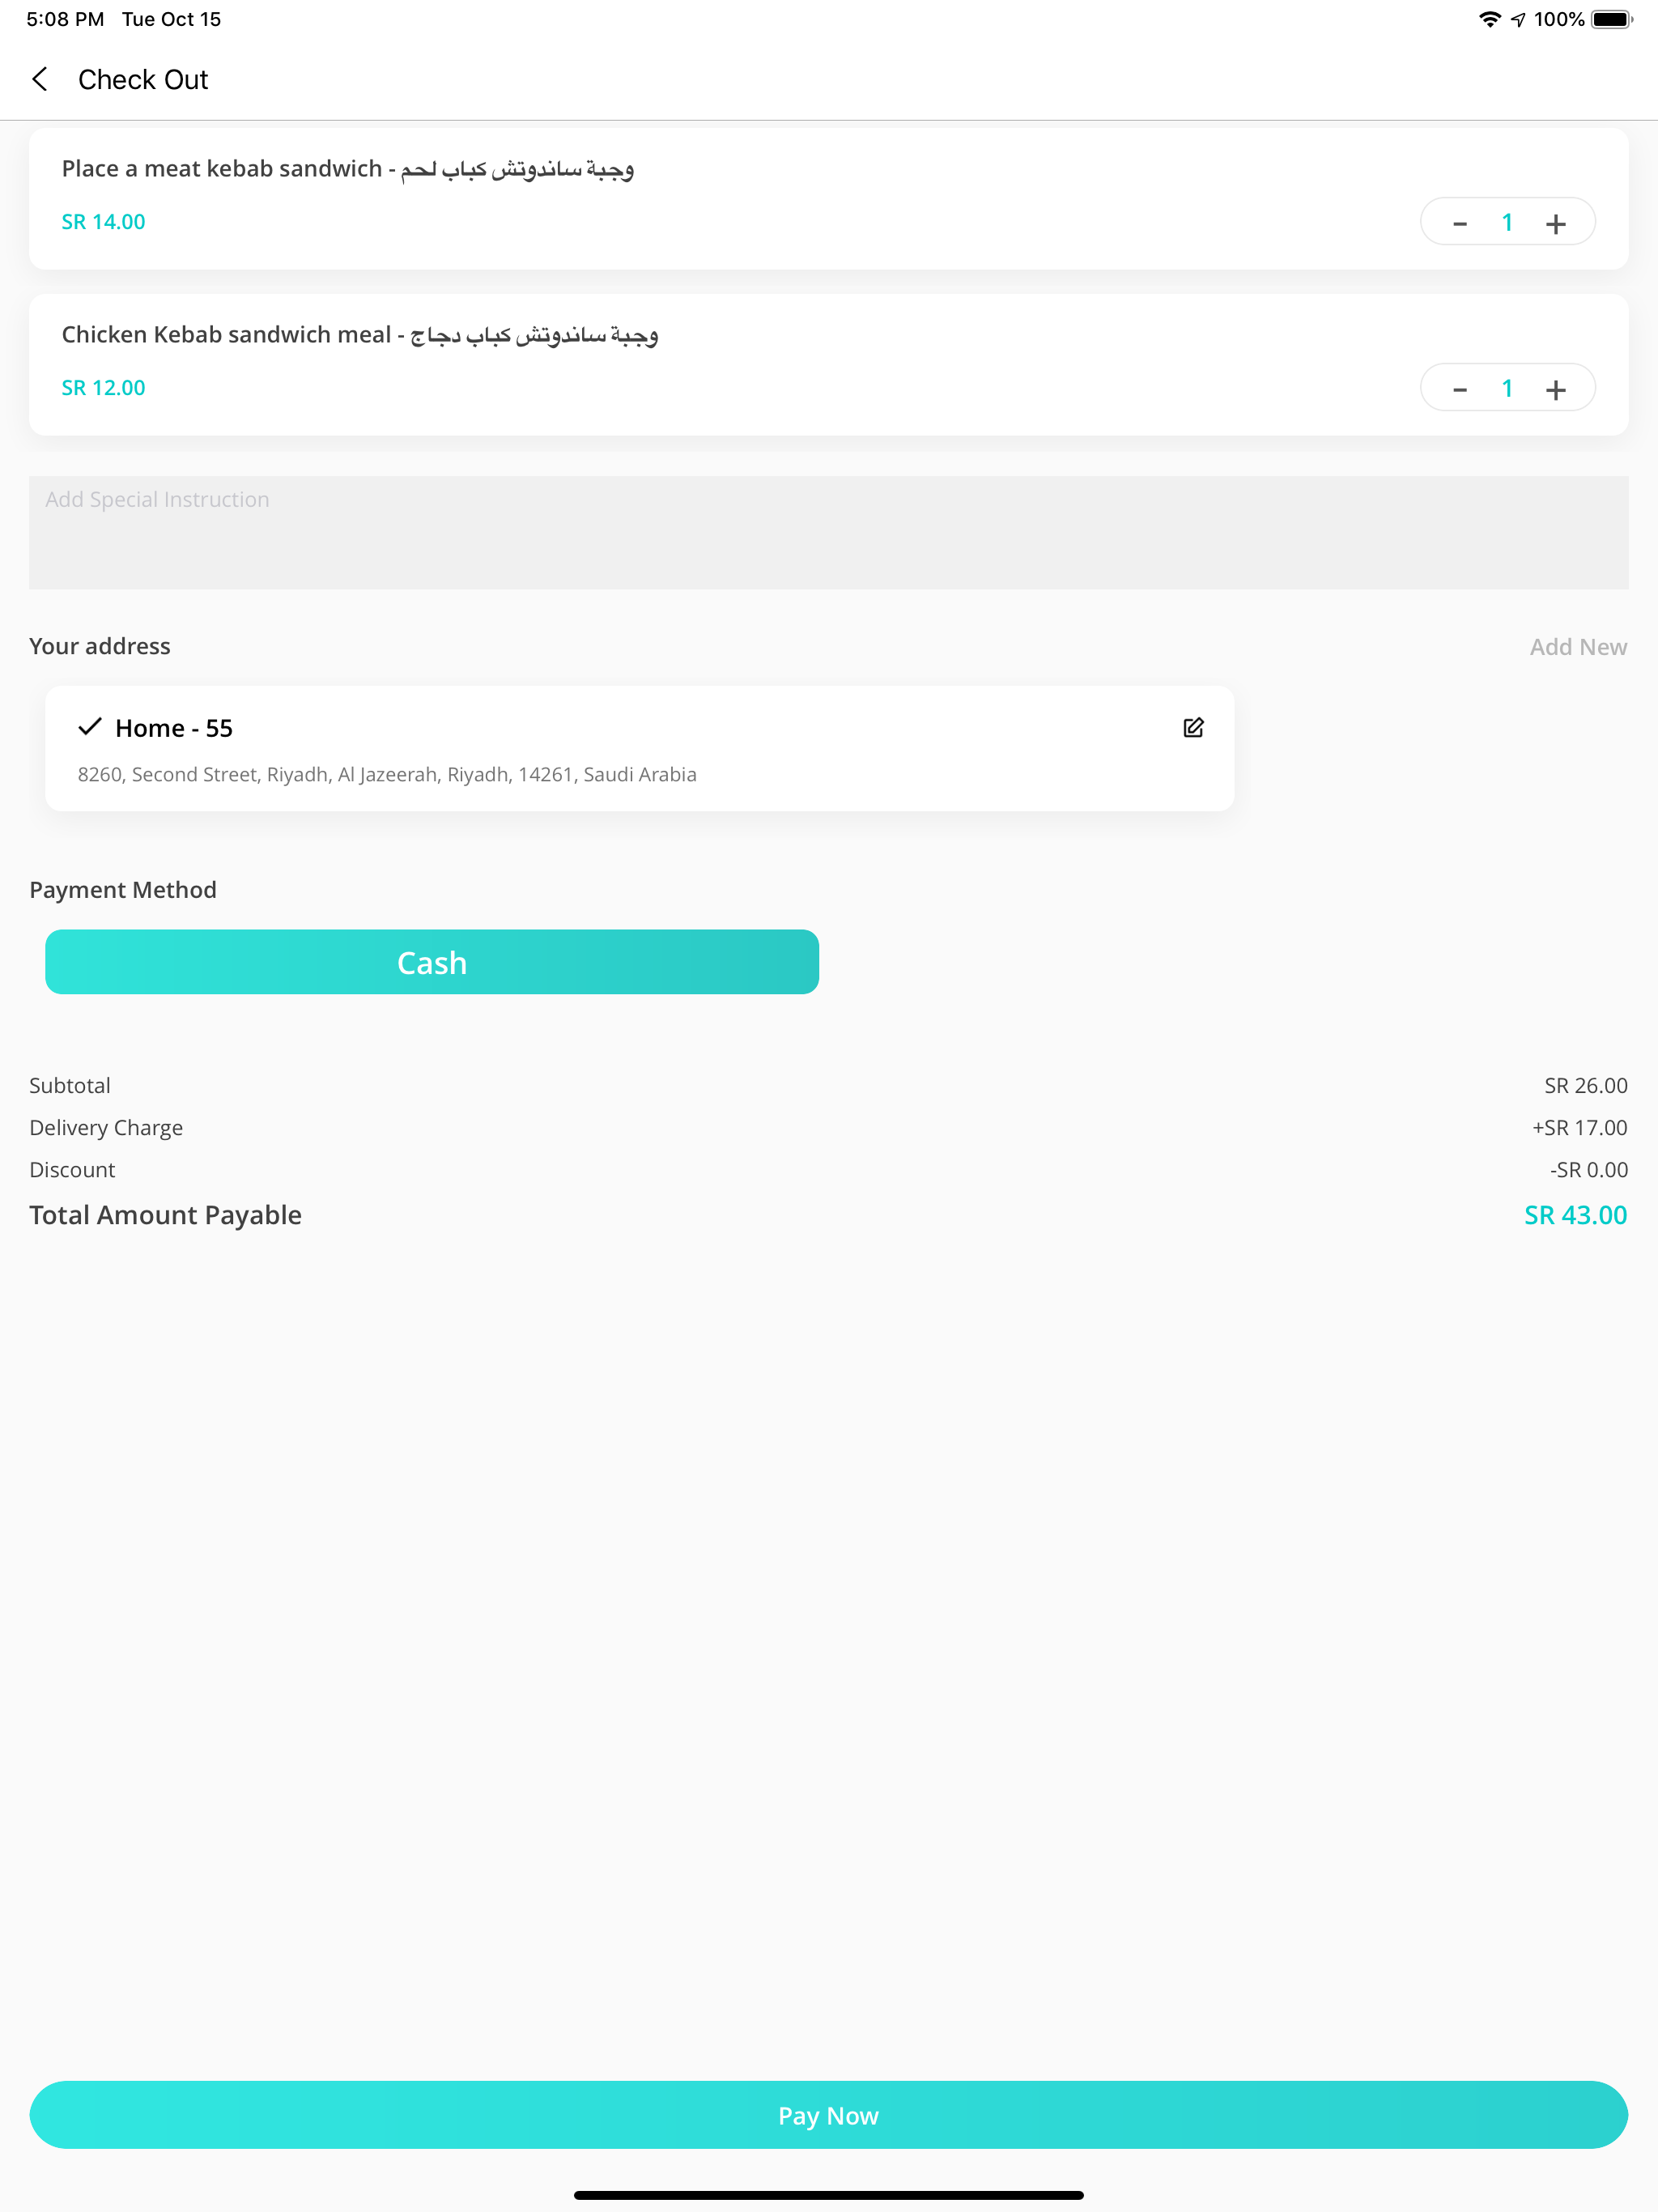This screenshot has height=2212, width=1658.
Task: Select the meat kebab sandwich item title
Action: coord(348,169)
